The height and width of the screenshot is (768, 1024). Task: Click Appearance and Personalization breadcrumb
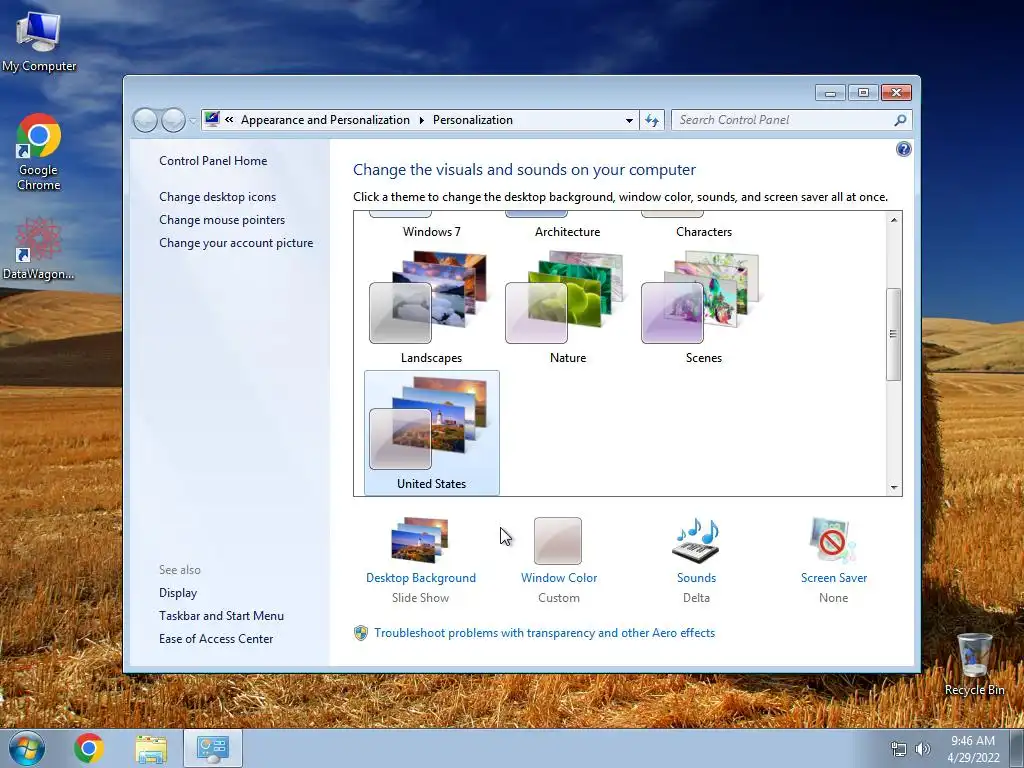click(325, 120)
